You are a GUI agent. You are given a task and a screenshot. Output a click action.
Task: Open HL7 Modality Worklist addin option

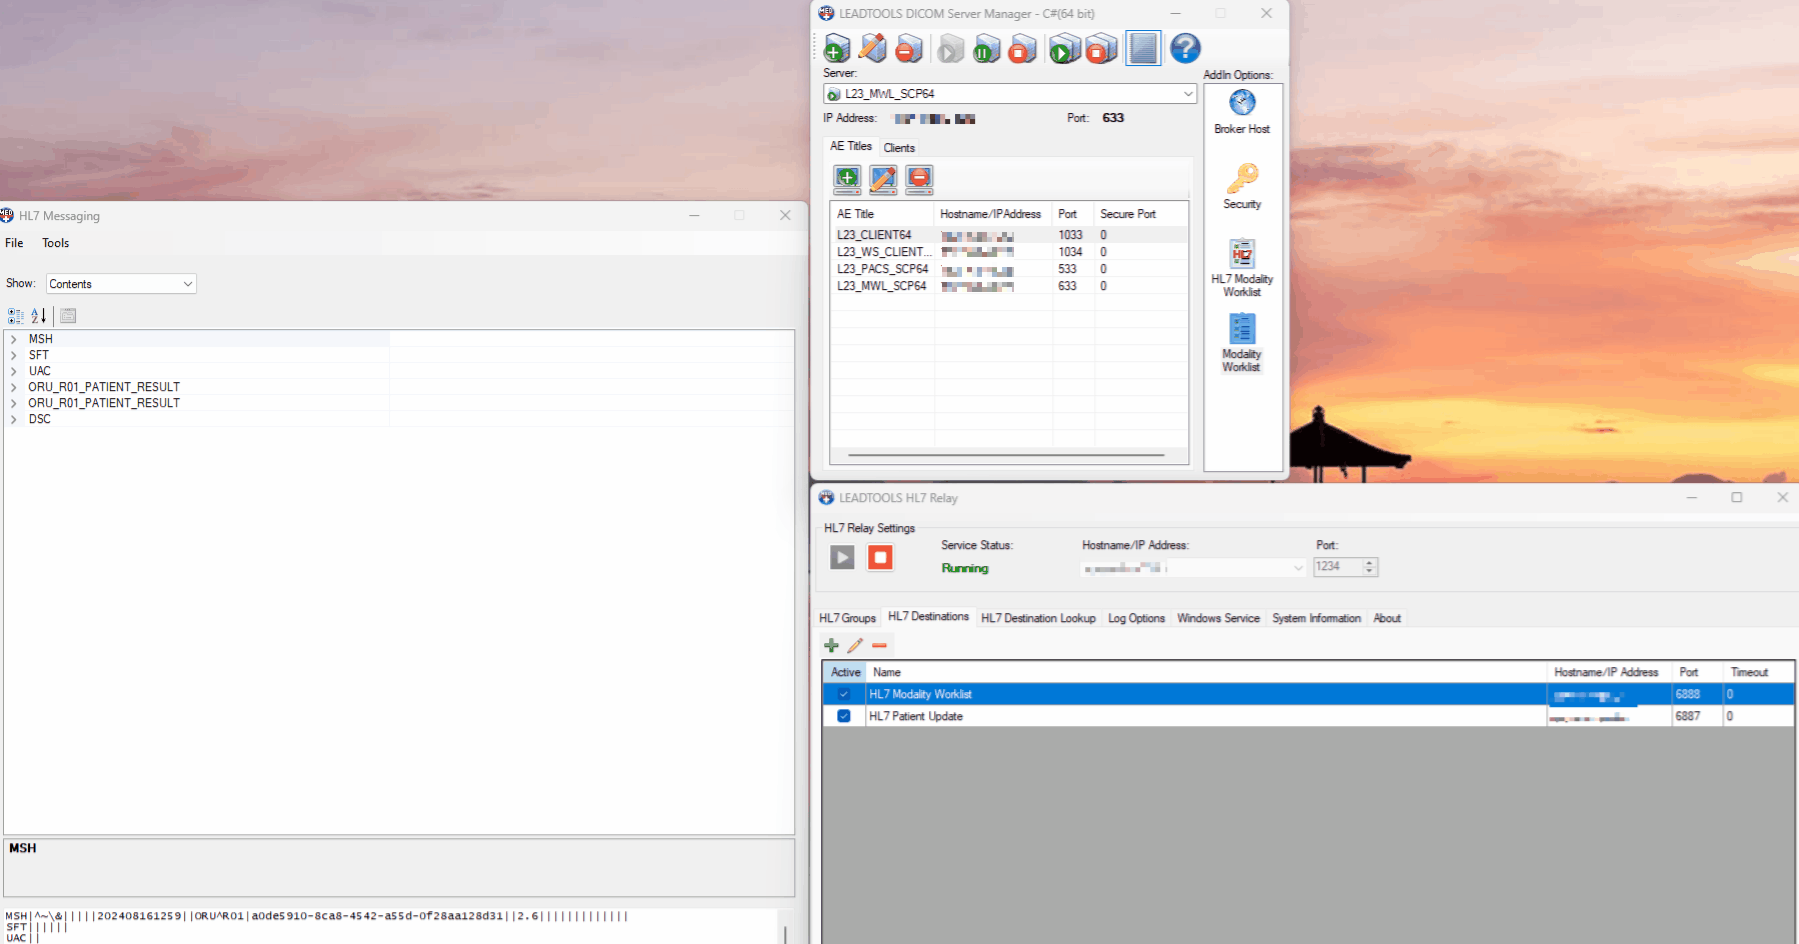click(1242, 267)
